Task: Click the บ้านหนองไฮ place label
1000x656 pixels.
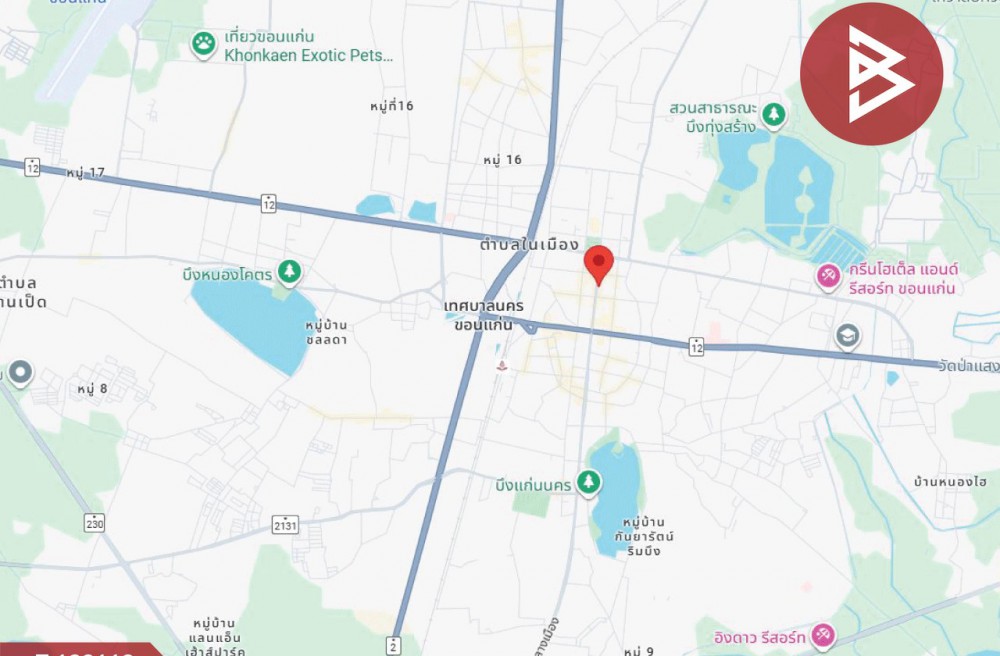Action: [x=950, y=481]
